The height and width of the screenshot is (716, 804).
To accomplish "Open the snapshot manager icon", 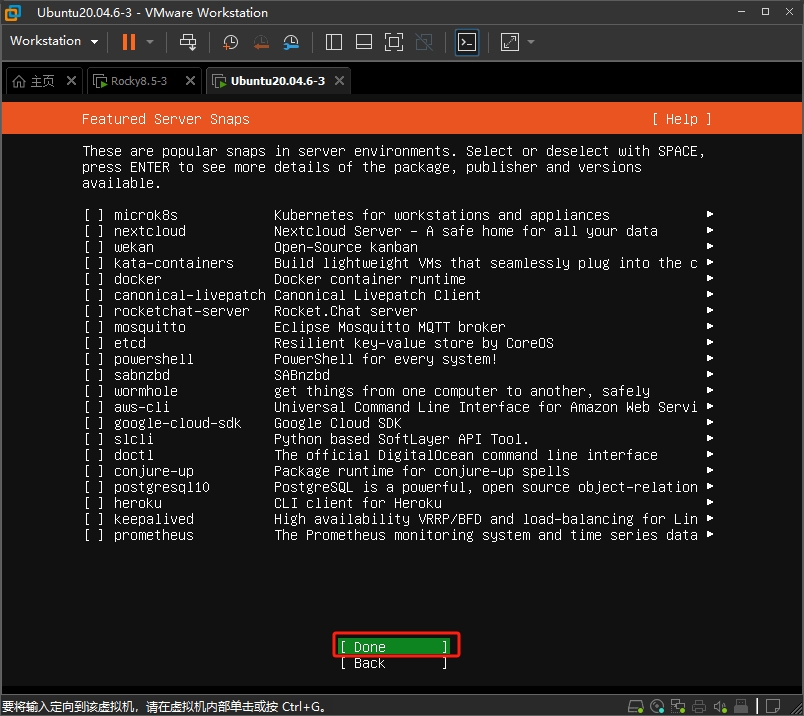I will tap(291, 42).
